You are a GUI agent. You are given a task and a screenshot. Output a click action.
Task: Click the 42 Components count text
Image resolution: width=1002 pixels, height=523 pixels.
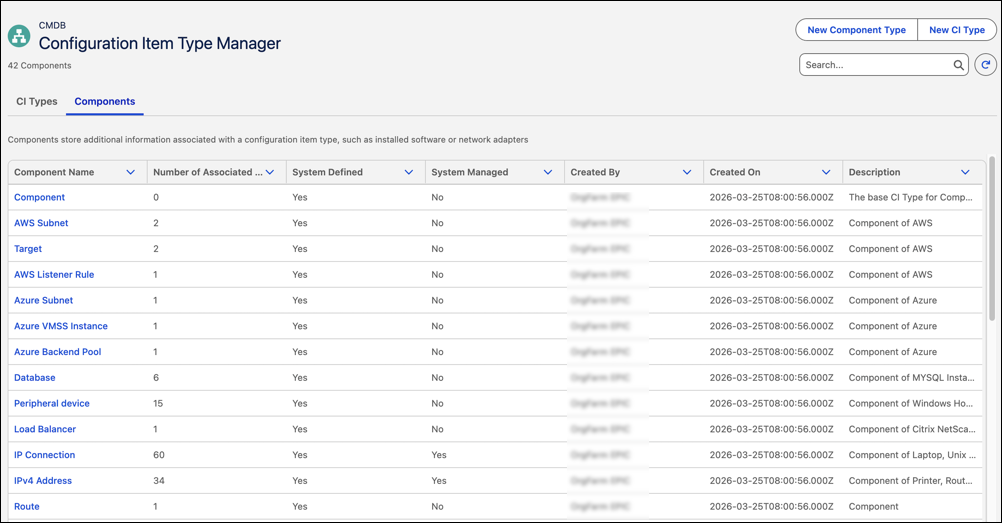pos(40,65)
